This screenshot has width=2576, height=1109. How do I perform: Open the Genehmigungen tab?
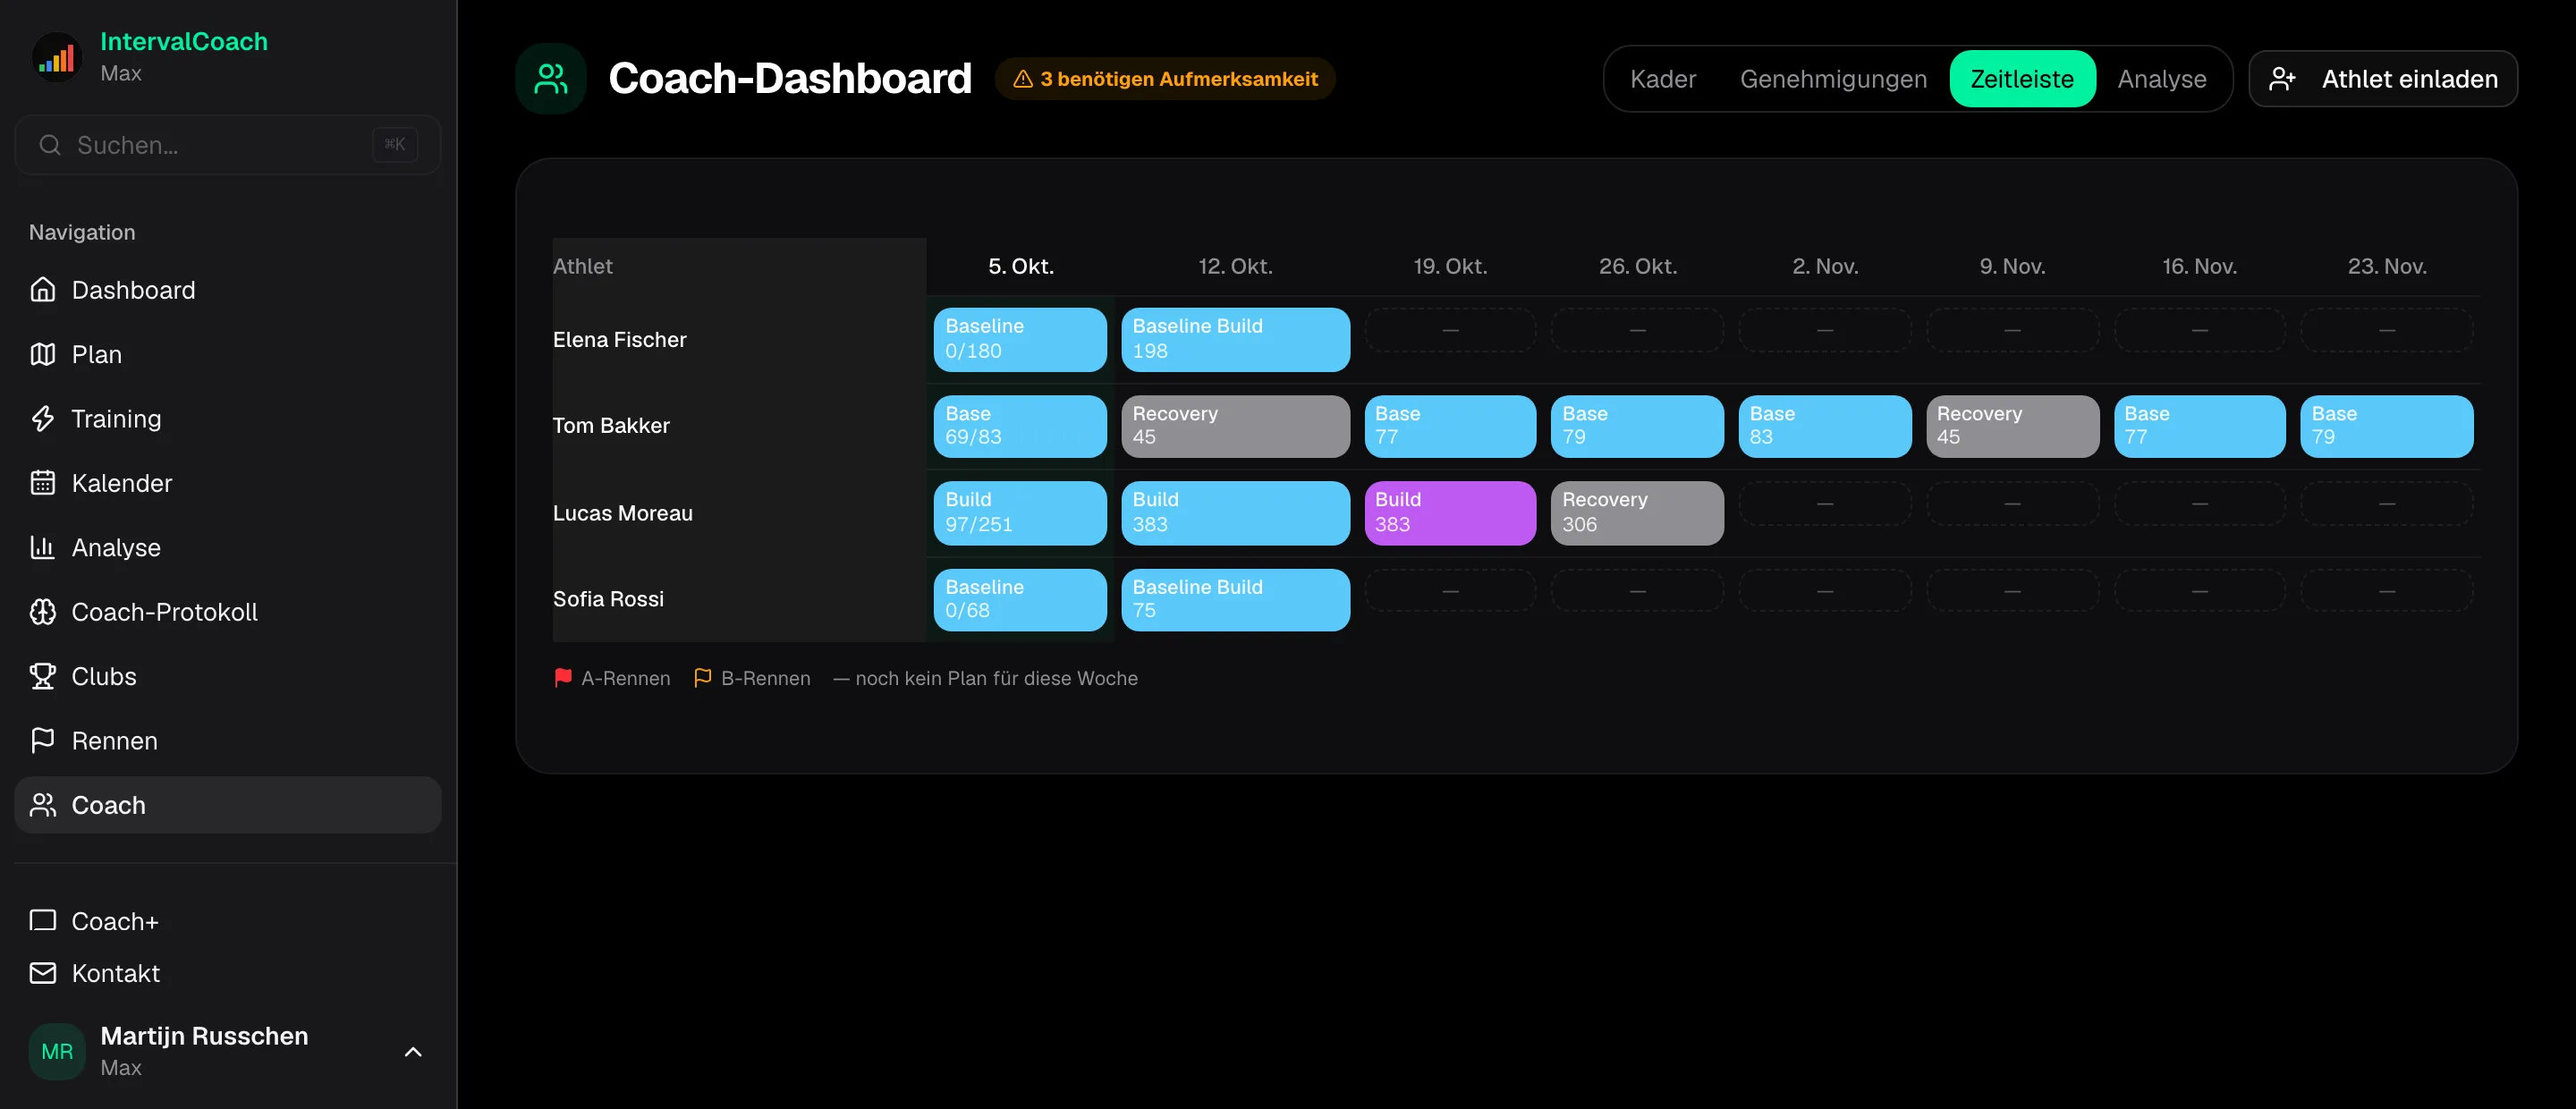click(x=1833, y=79)
